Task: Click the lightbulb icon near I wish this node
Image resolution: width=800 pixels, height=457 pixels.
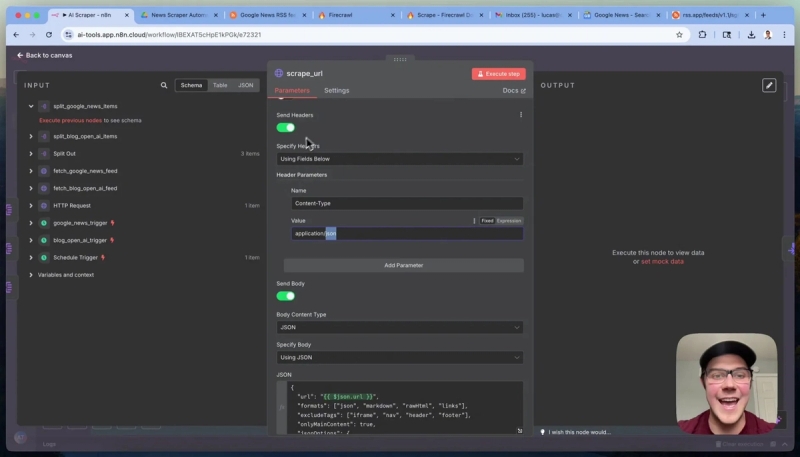Action: pos(542,432)
